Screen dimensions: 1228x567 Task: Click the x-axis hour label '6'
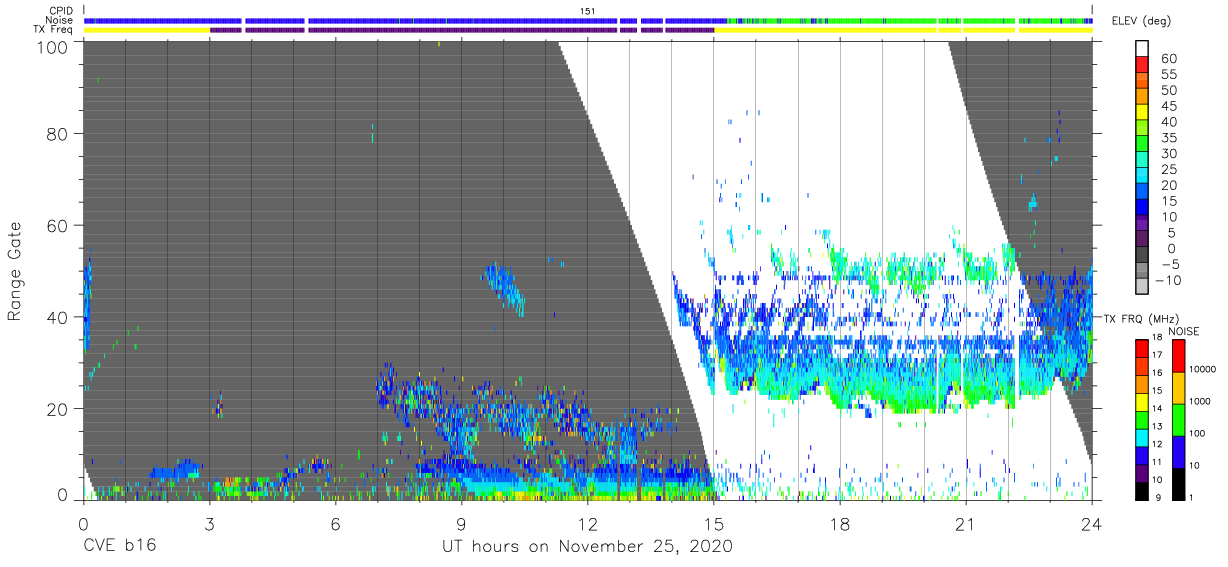click(335, 524)
